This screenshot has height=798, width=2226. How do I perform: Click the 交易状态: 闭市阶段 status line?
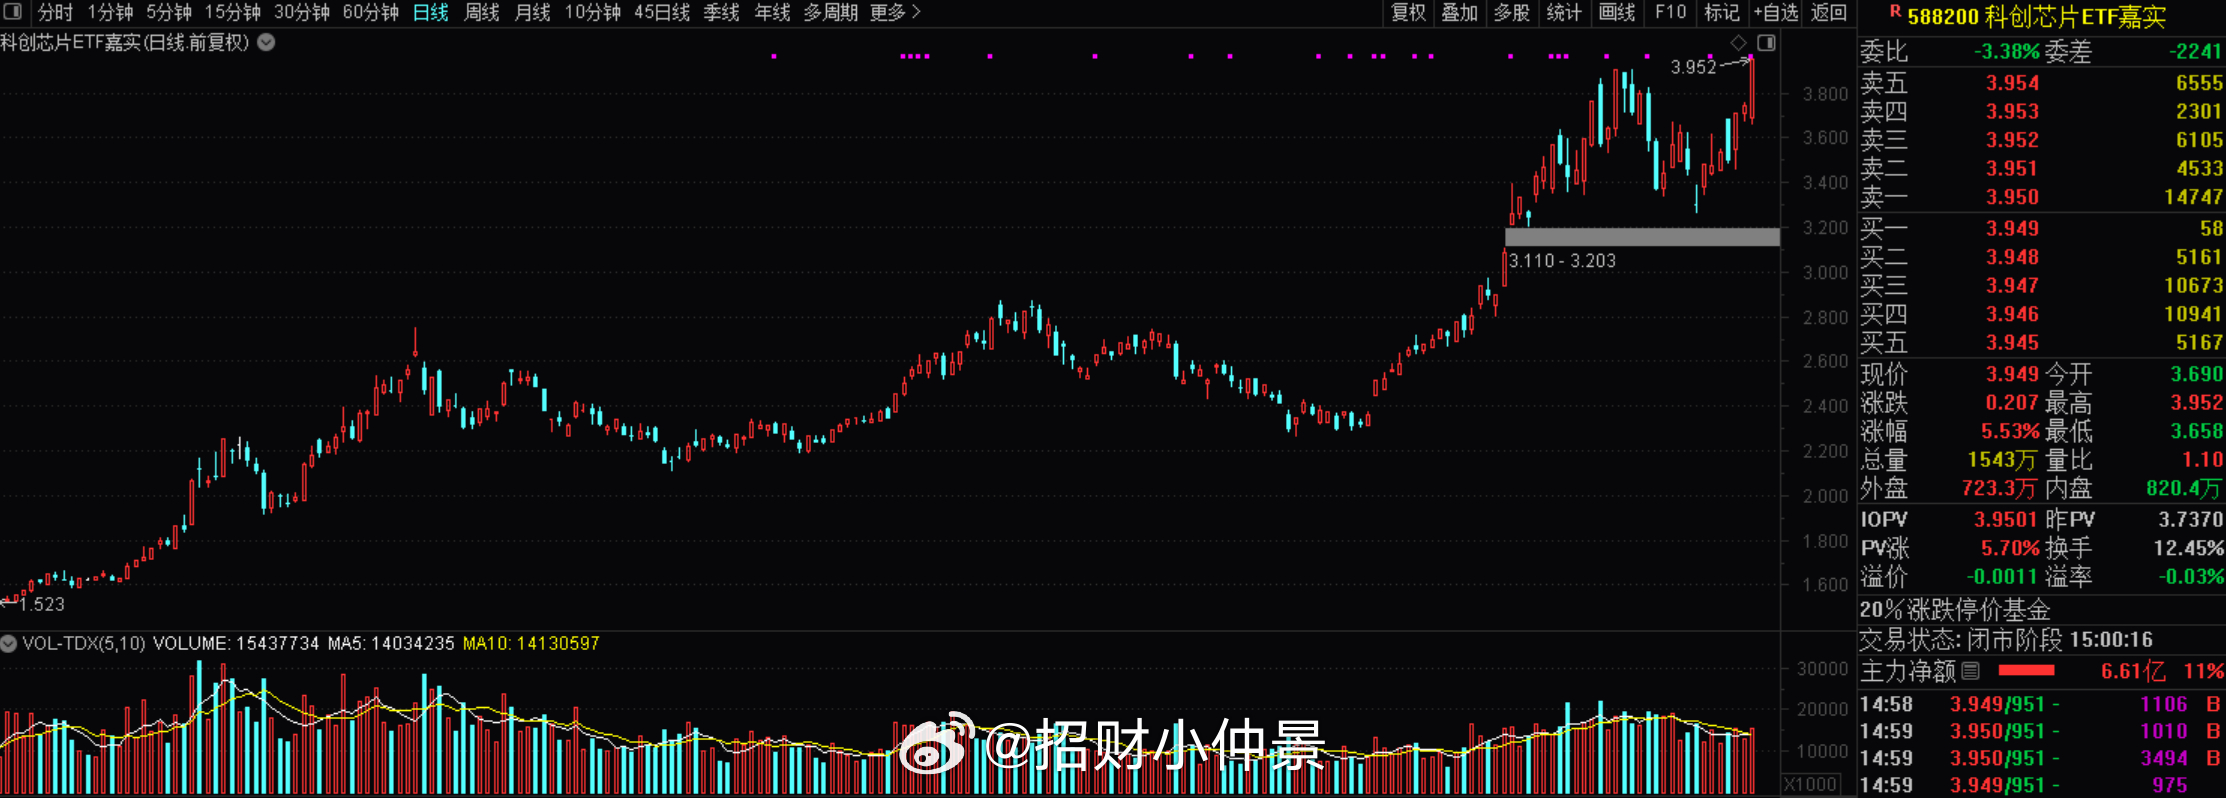click(2005, 640)
